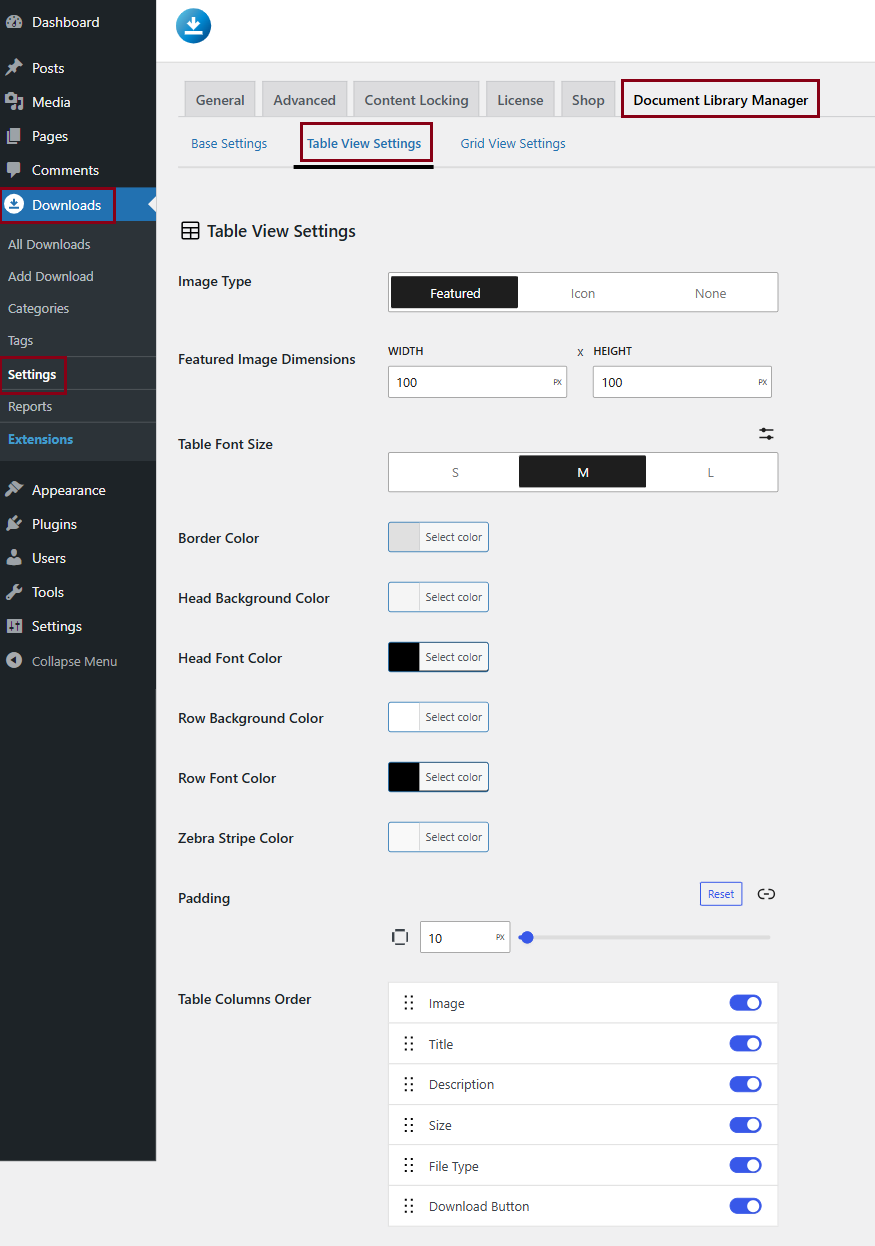Open the Content Locking tab

point(416,100)
